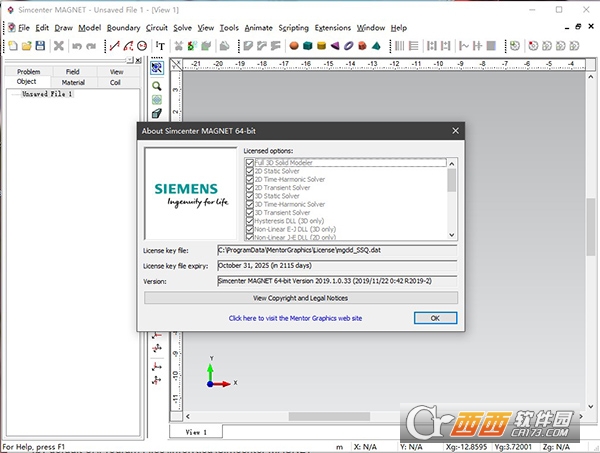Toggle 2D Time-Harmonic Solver checkbox
Screen dimensions: 600x453
pyautogui.click(x=250, y=179)
